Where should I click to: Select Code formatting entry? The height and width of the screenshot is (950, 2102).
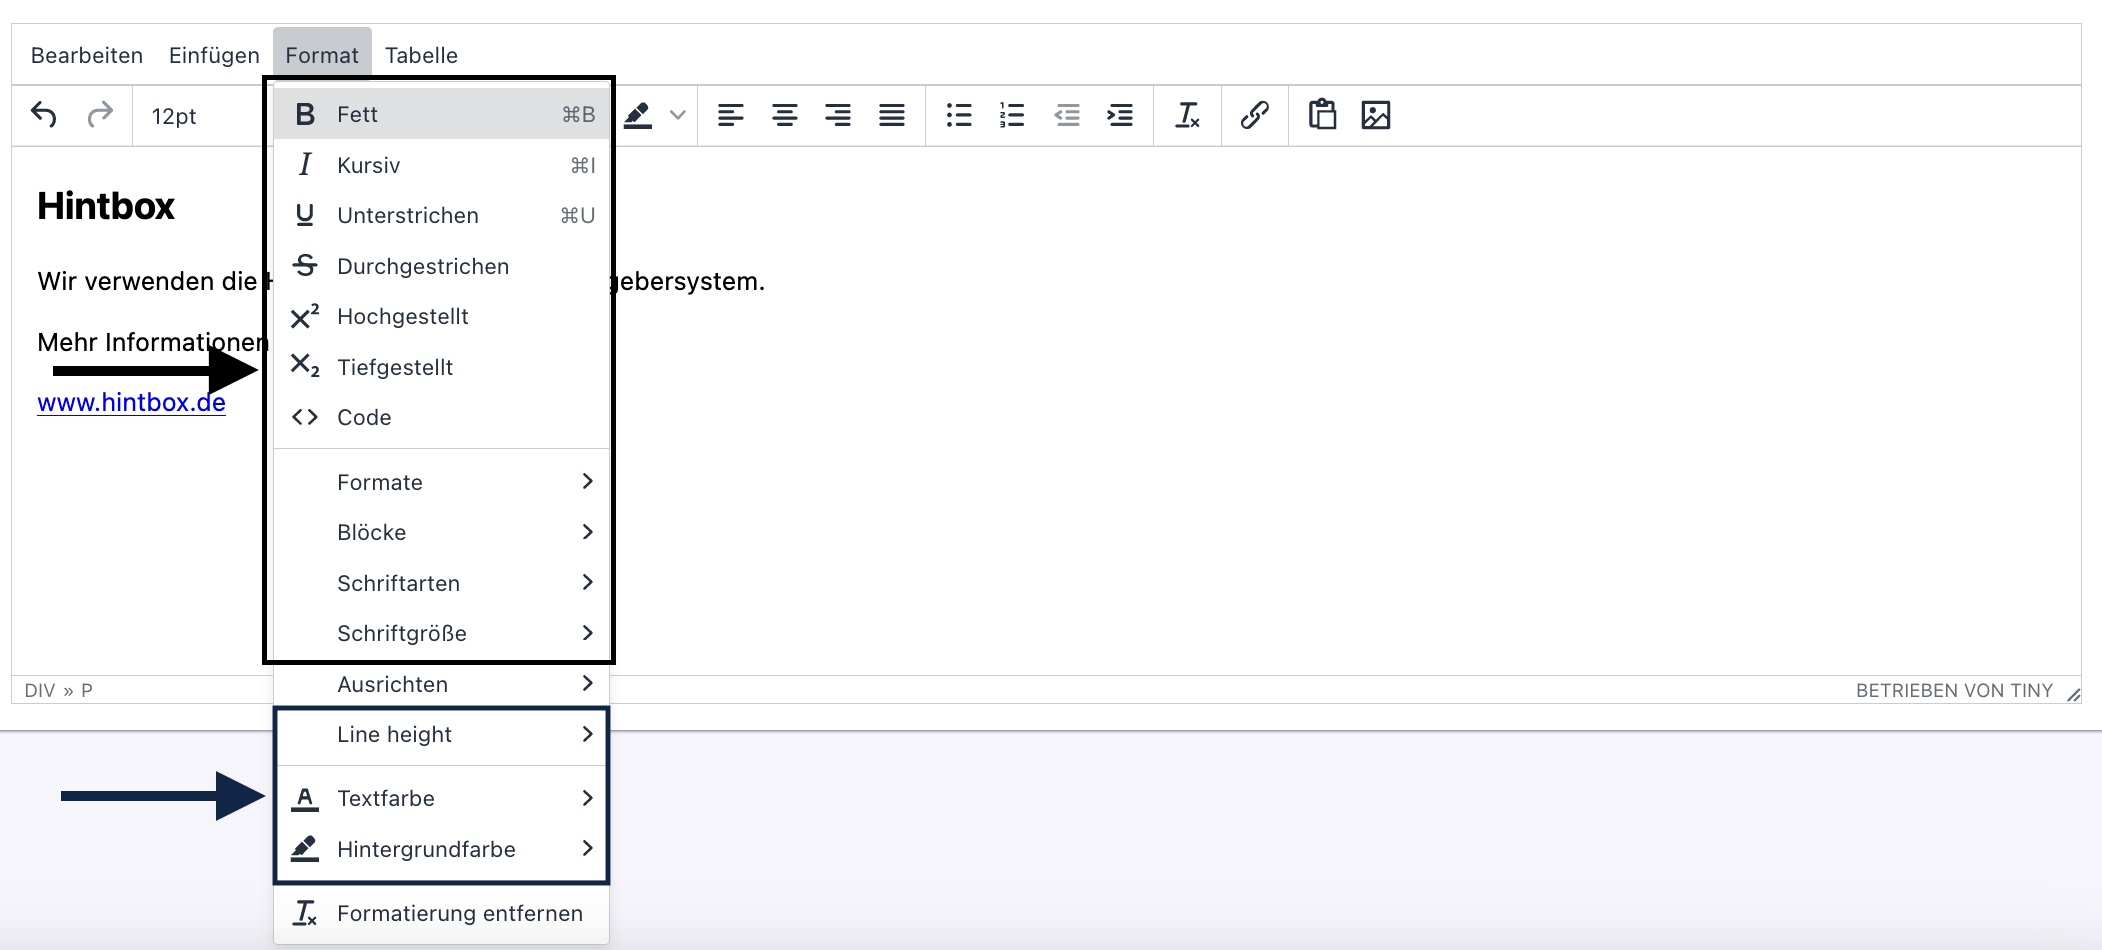441,417
